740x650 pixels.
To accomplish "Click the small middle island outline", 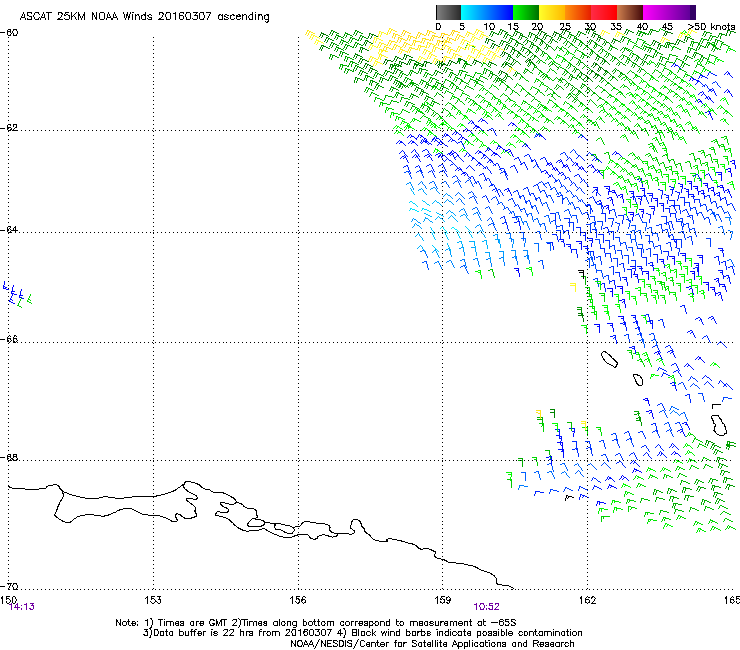I will 638,380.
